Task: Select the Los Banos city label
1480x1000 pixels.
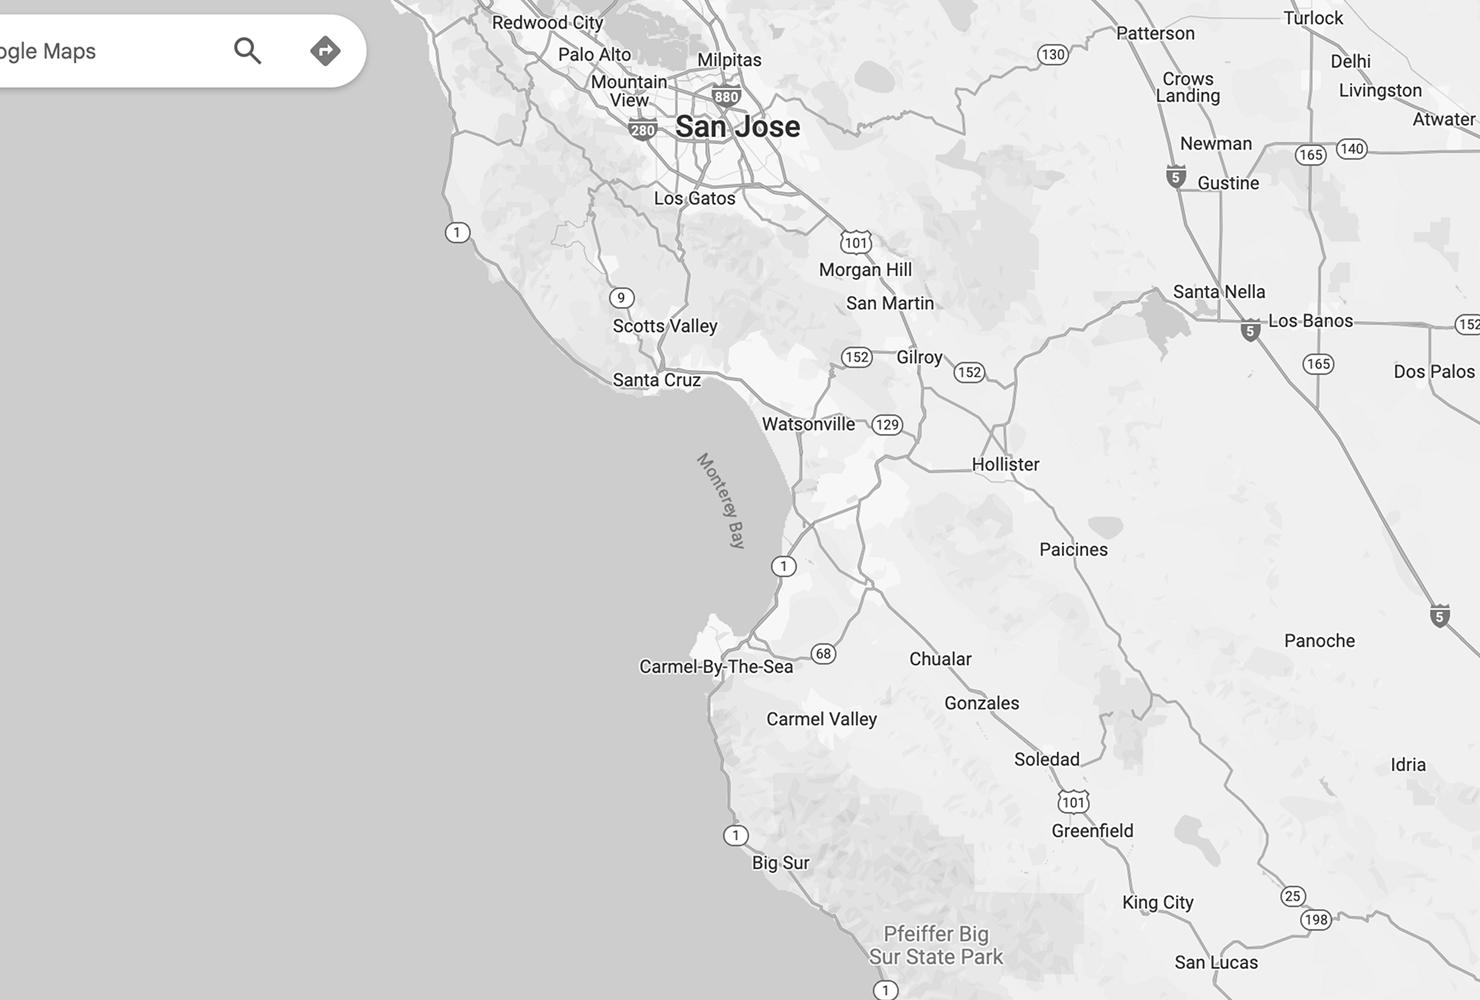Action: [x=1310, y=321]
